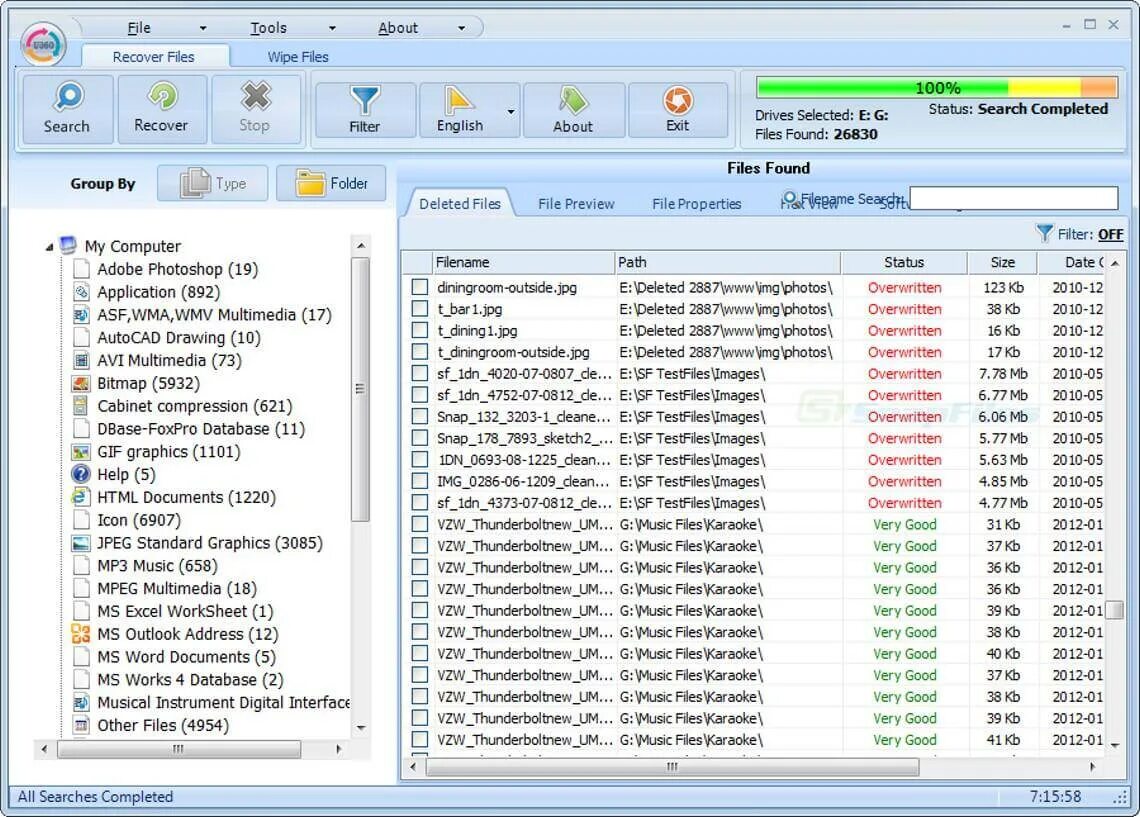Click the About tag icon
This screenshot has width=1140, height=817.
click(x=573, y=101)
